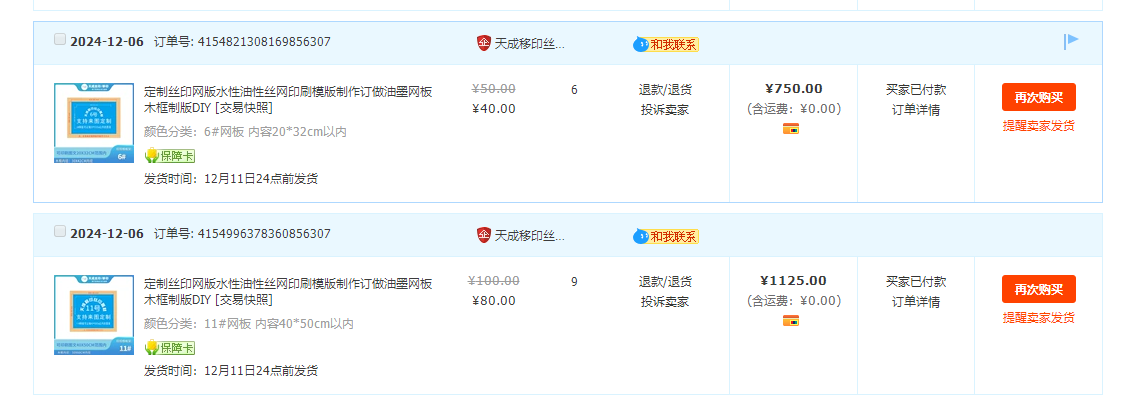Screen dimensions: 1129x402
Task: Click the 保障卡 badge on the 11# 网板 item
Action: [x=170, y=348]
